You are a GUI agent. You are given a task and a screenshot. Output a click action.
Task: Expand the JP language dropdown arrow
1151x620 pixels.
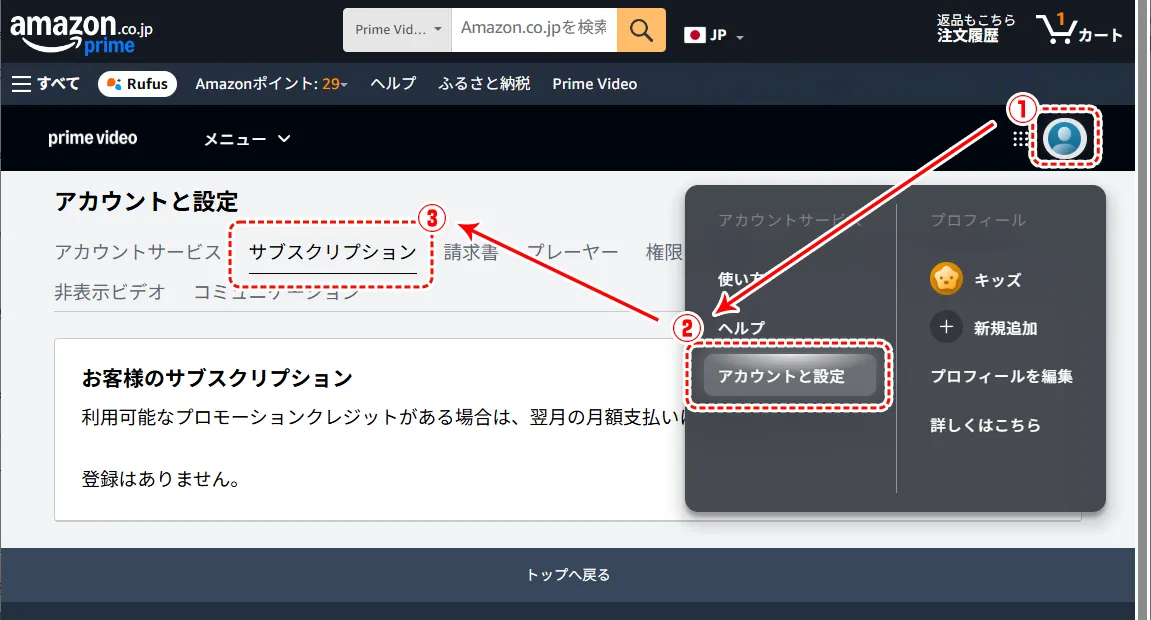click(x=740, y=37)
